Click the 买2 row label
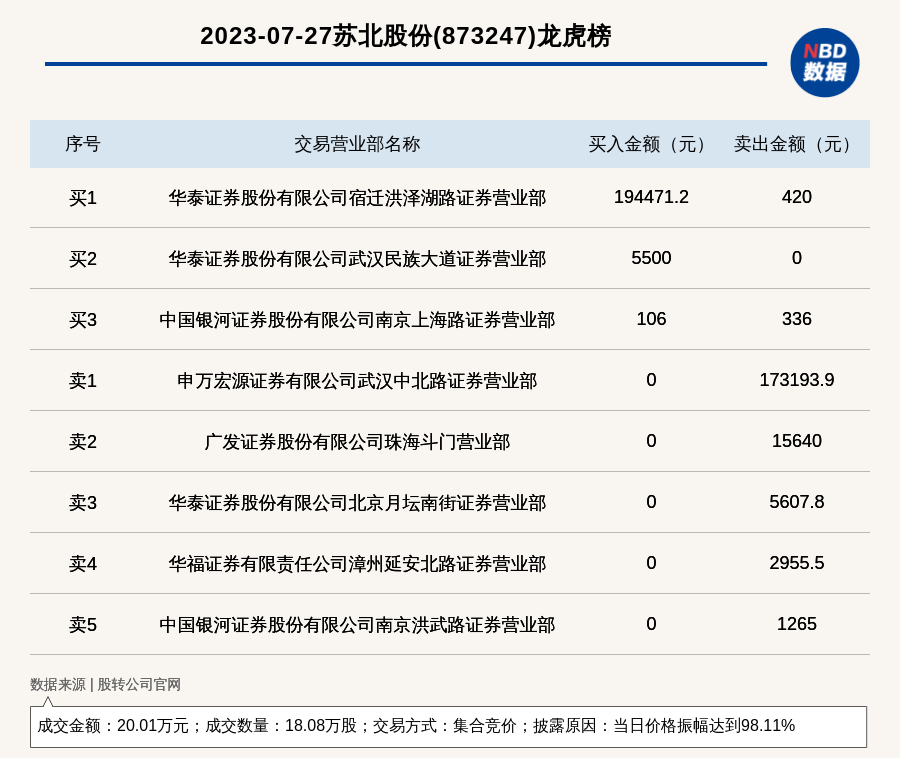Screen dimensions: 900x758 [x=83, y=259]
